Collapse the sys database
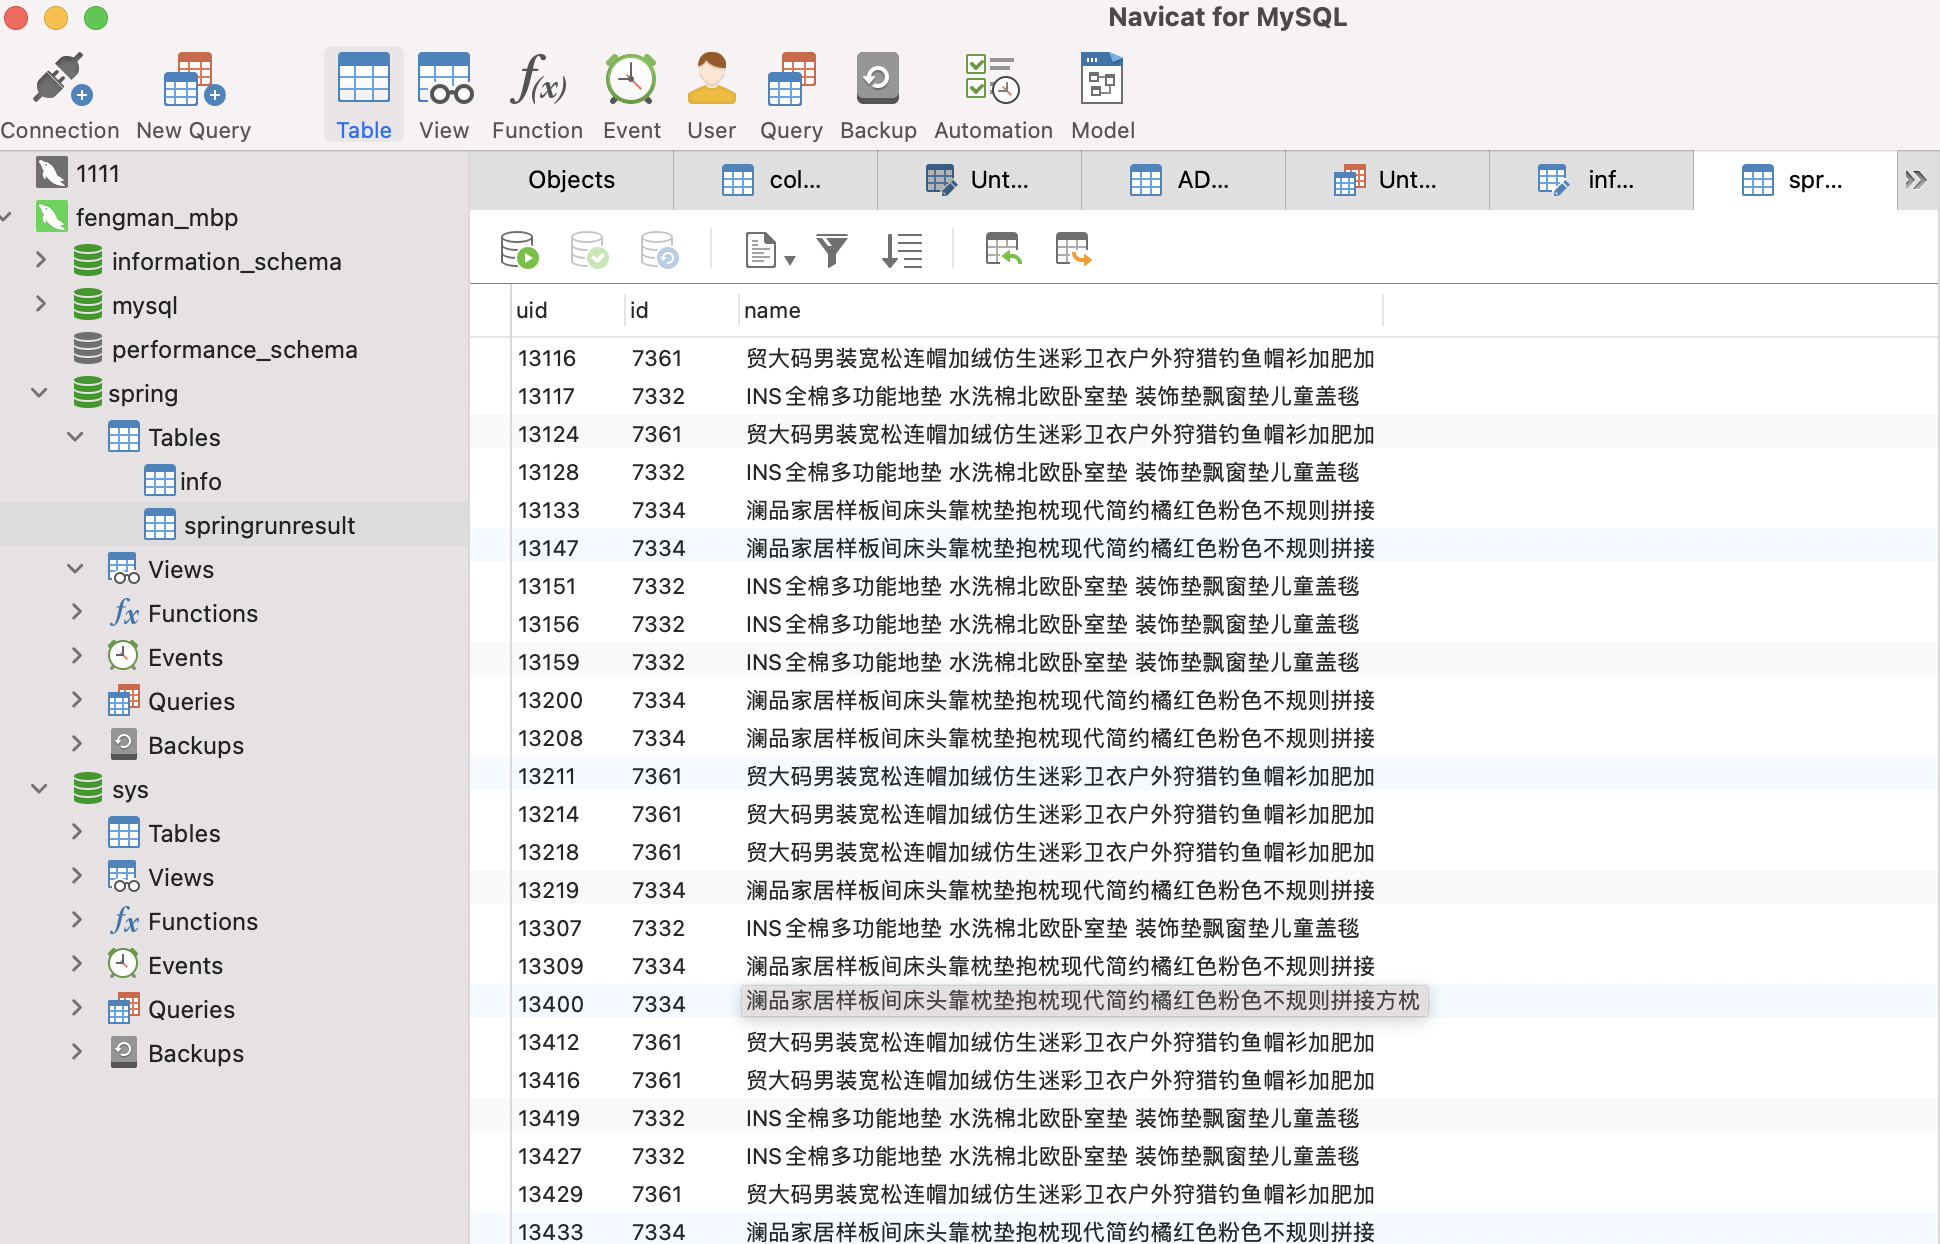This screenshot has width=1940, height=1244. tap(40, 789)
